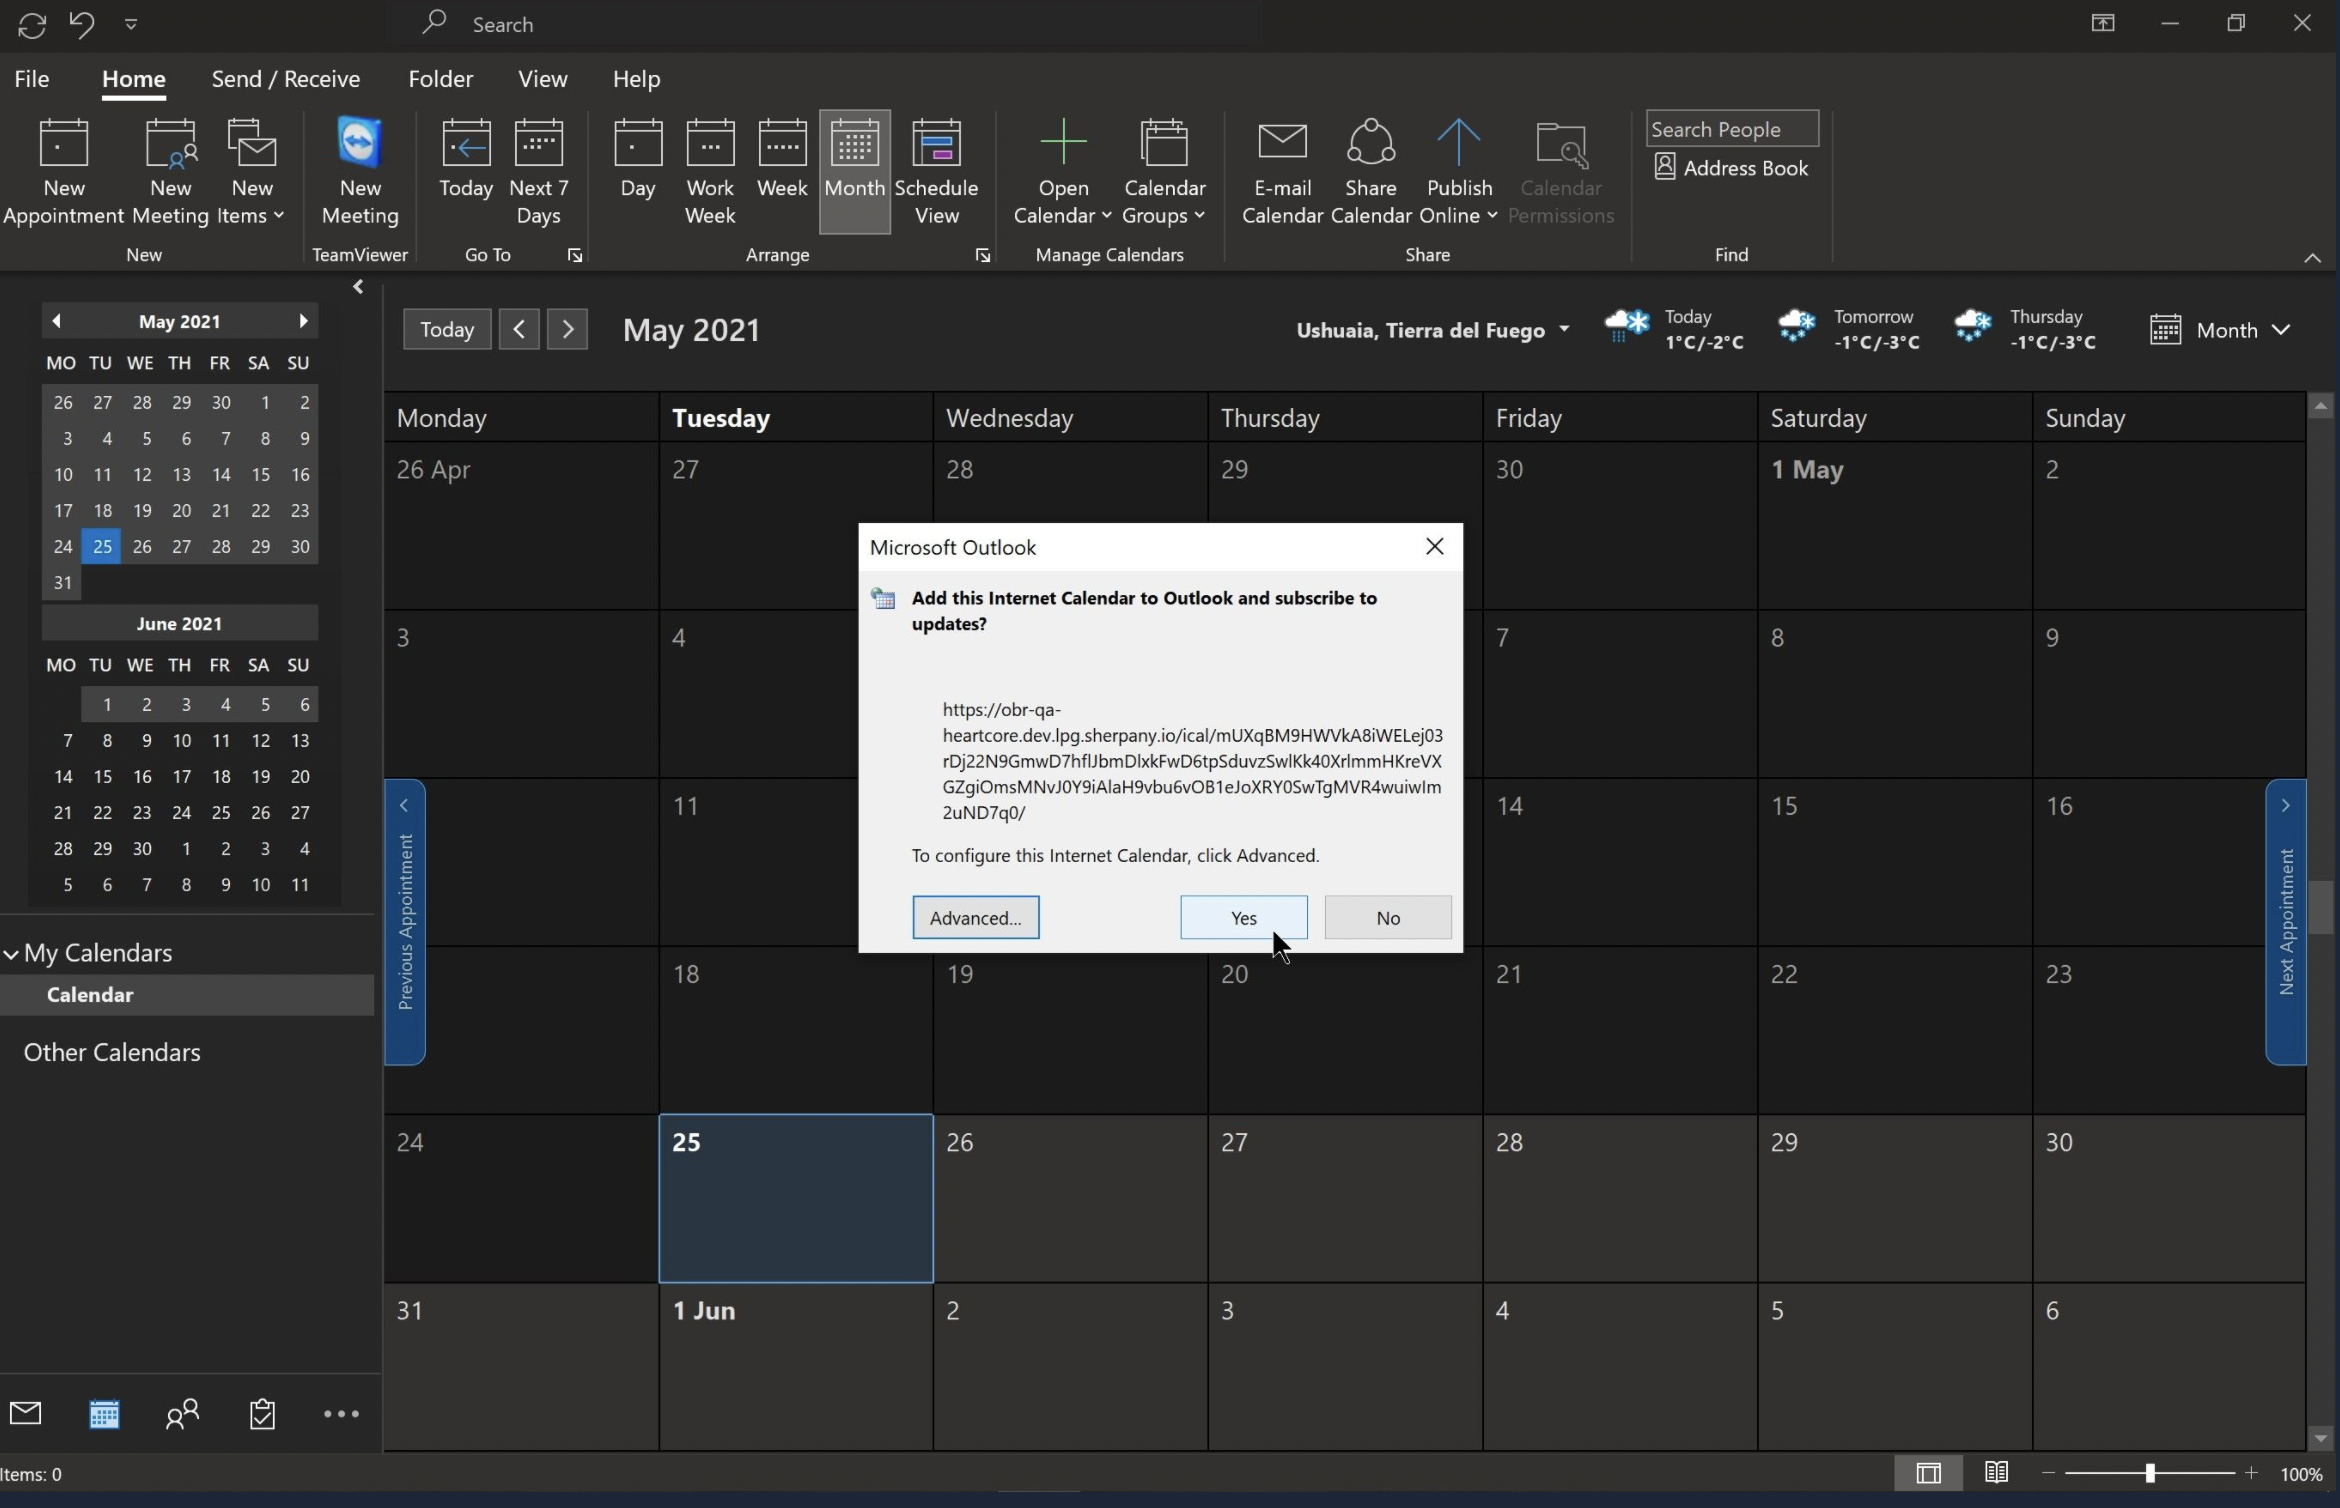Viewport: 2340px width, 1508px height.
Task: Switch to Mail in navigation bar
Action: 26,1413
